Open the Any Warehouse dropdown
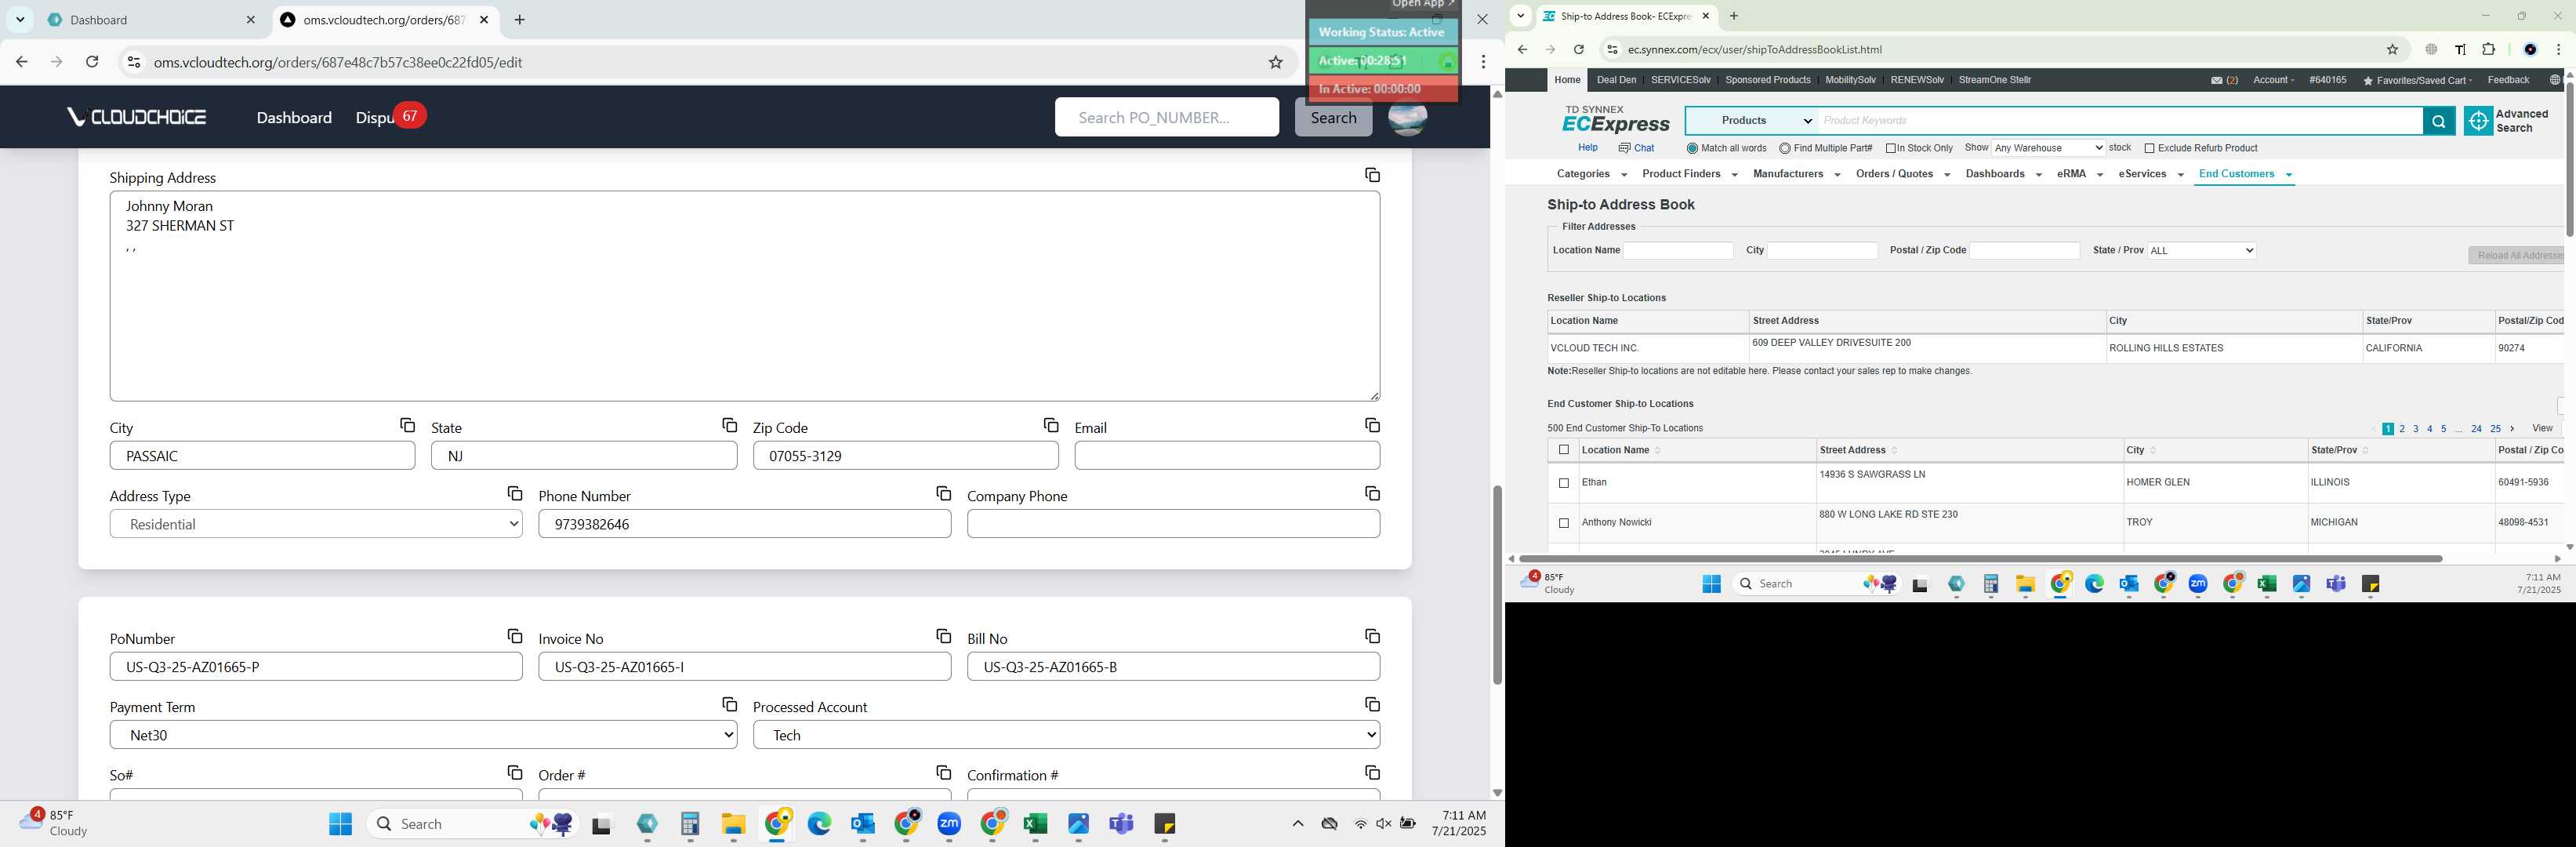 (2048, 148)
